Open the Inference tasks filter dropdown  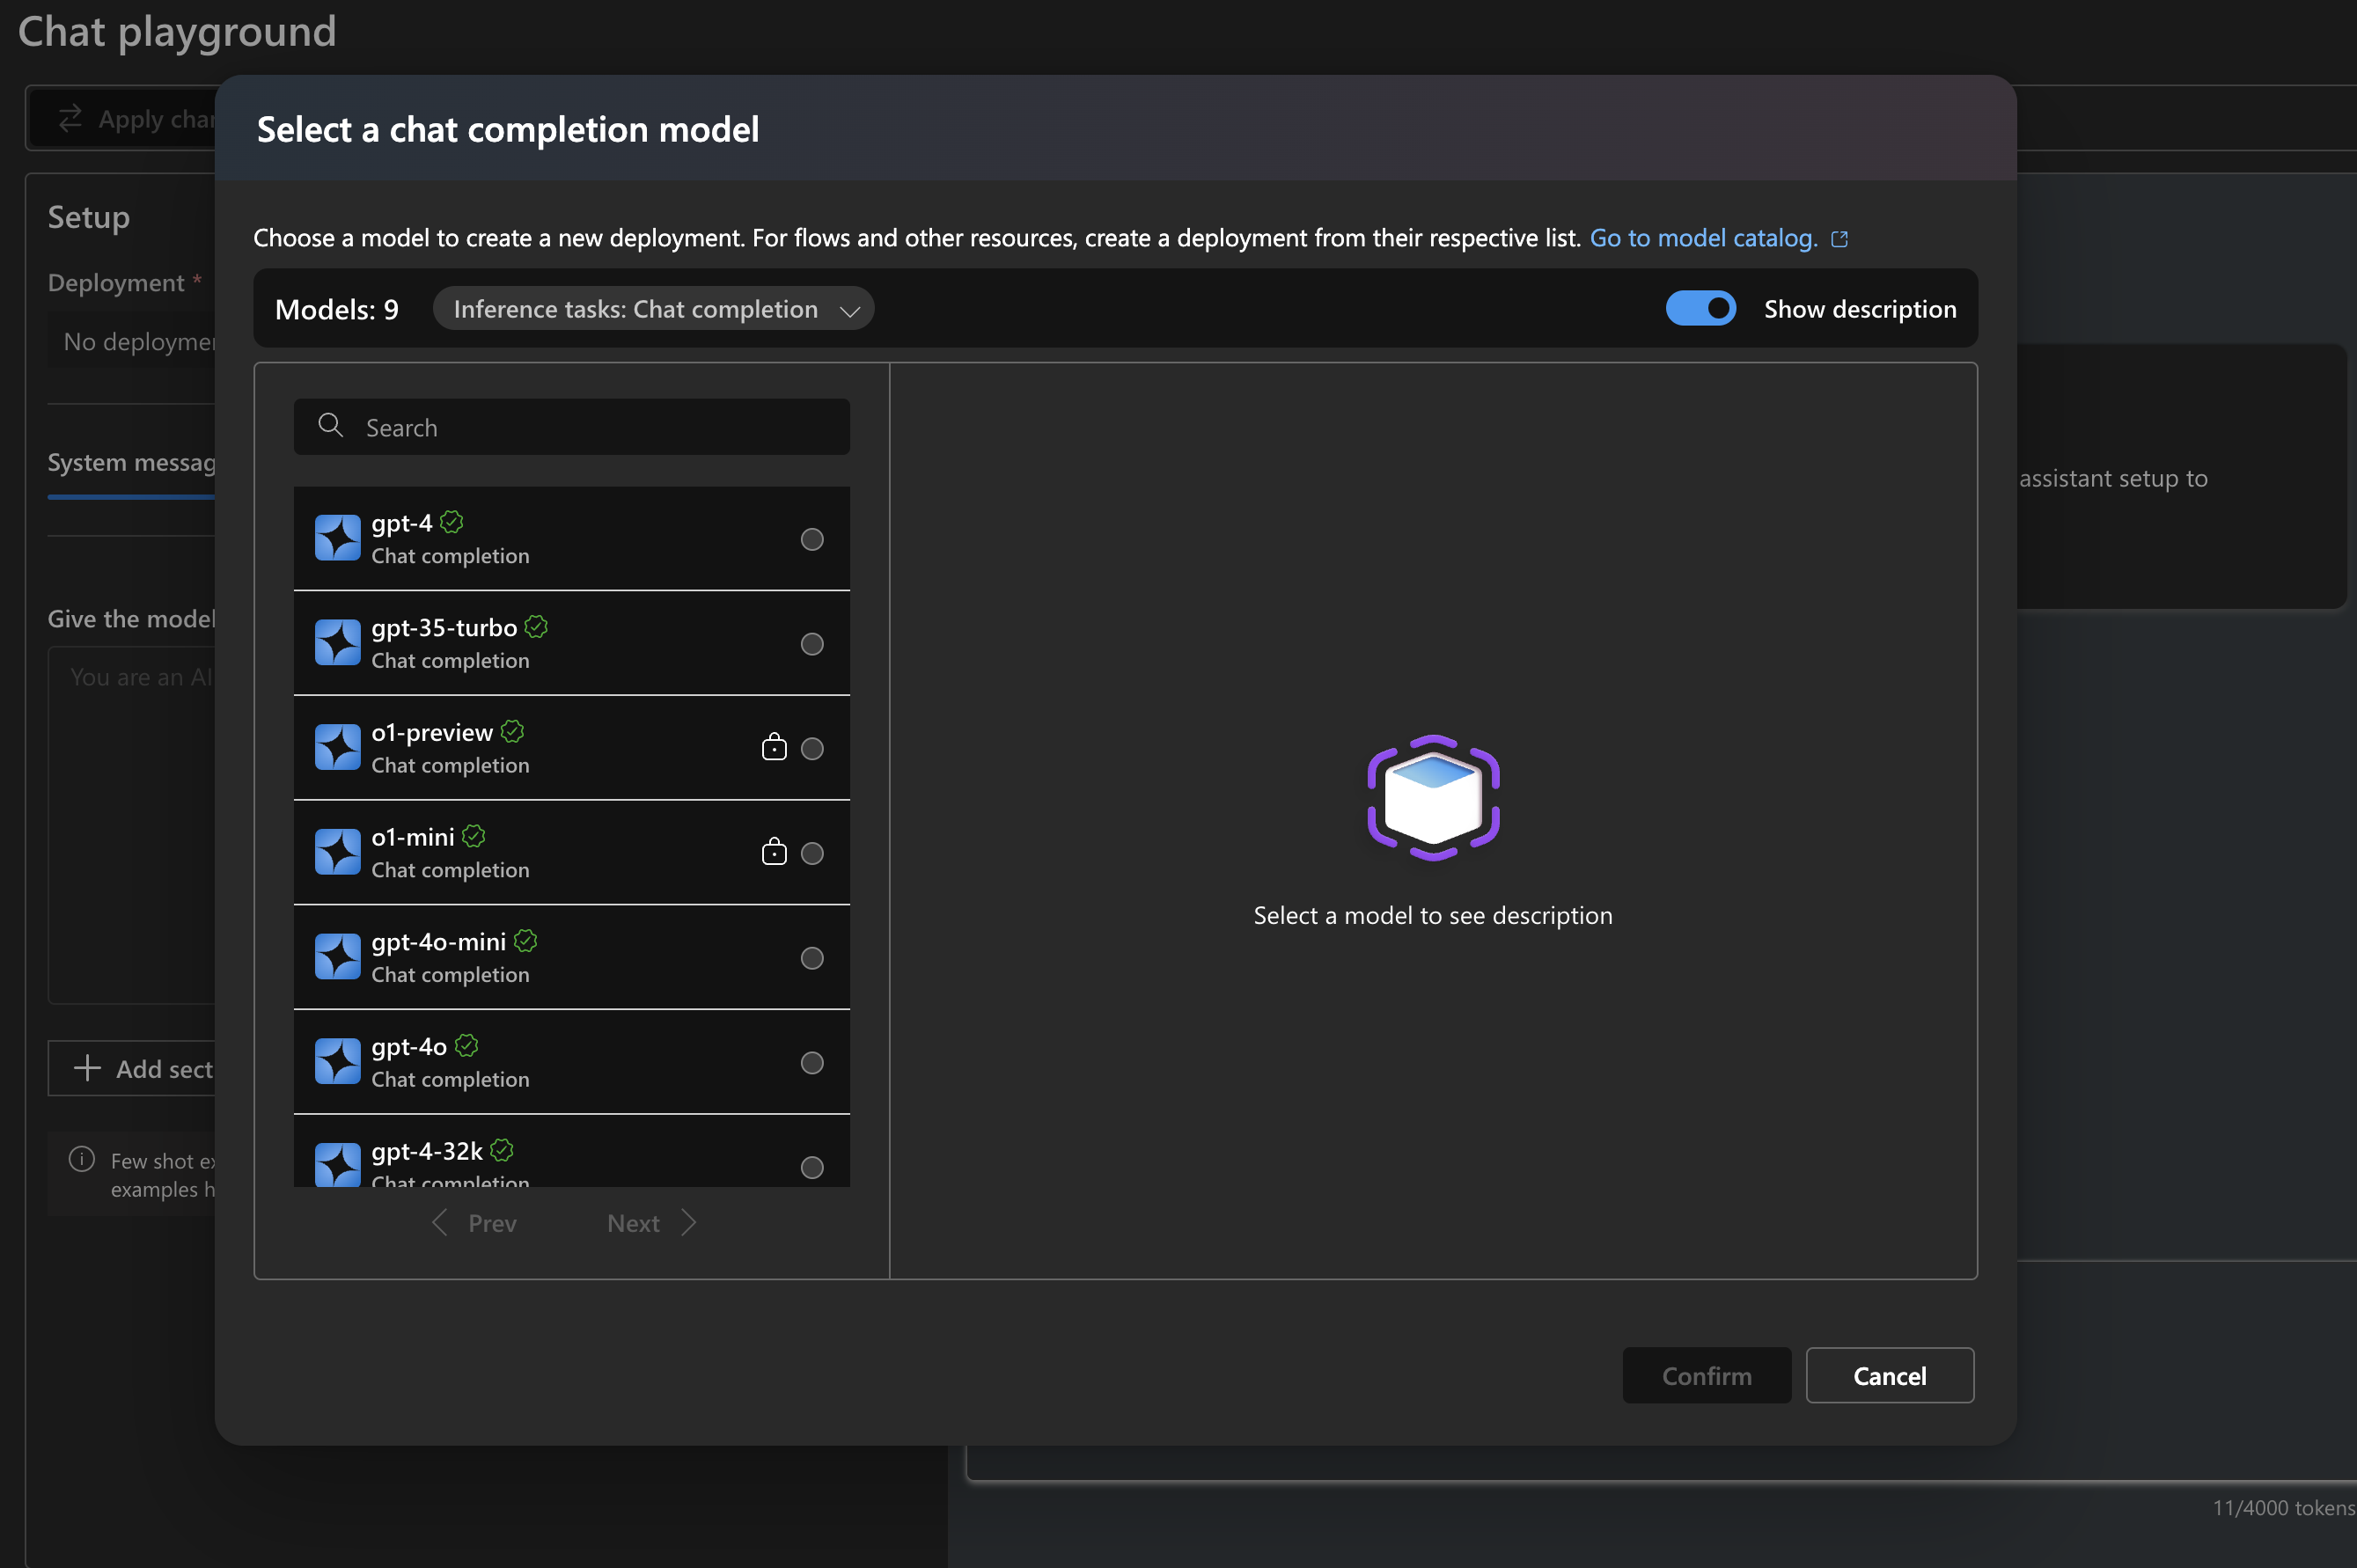(x=653, y=309)
